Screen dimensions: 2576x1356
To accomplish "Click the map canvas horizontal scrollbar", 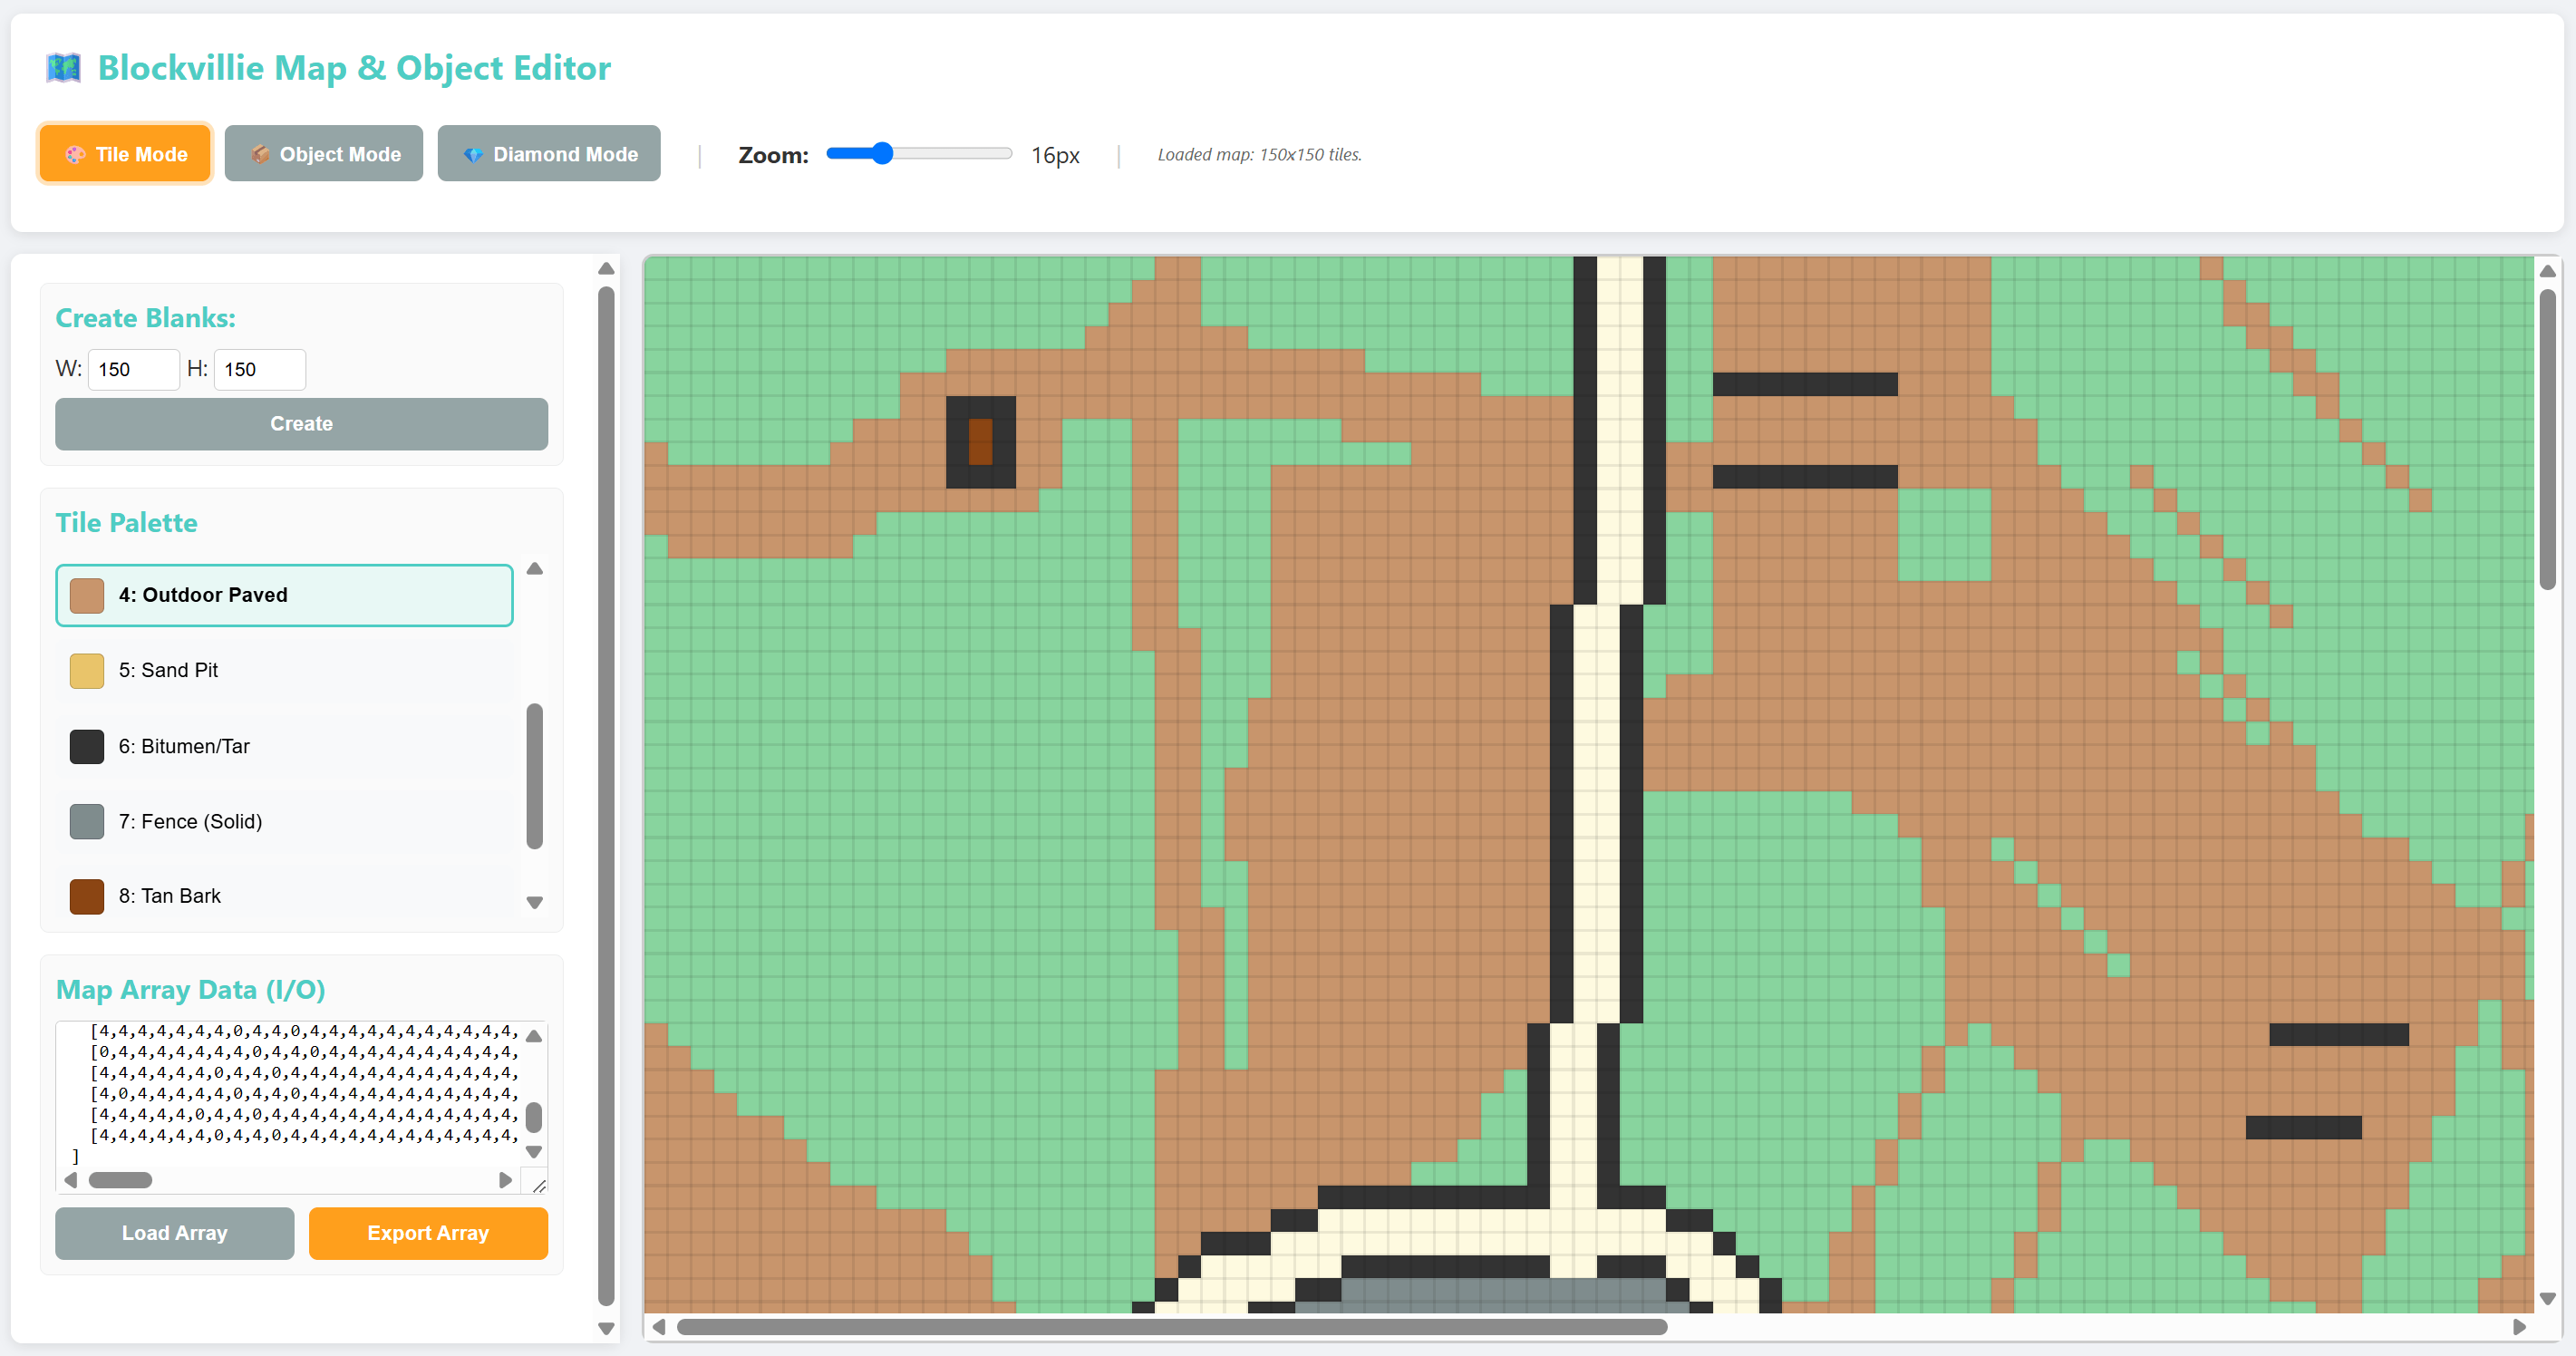I will [x=1172, y=1327].
